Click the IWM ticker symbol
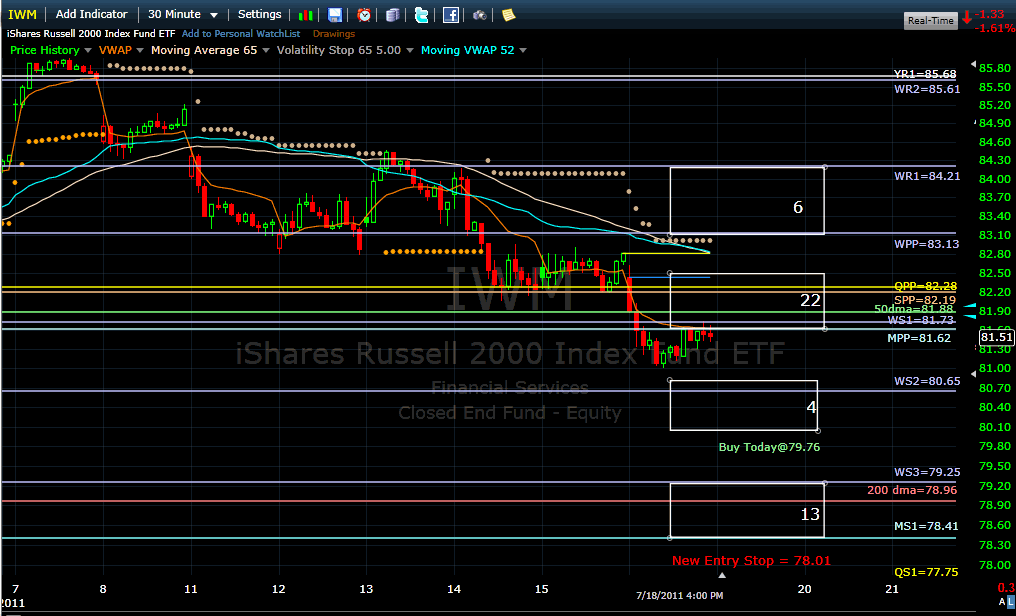The height and width of the screenshot is (616, 1016). point(22,14)
